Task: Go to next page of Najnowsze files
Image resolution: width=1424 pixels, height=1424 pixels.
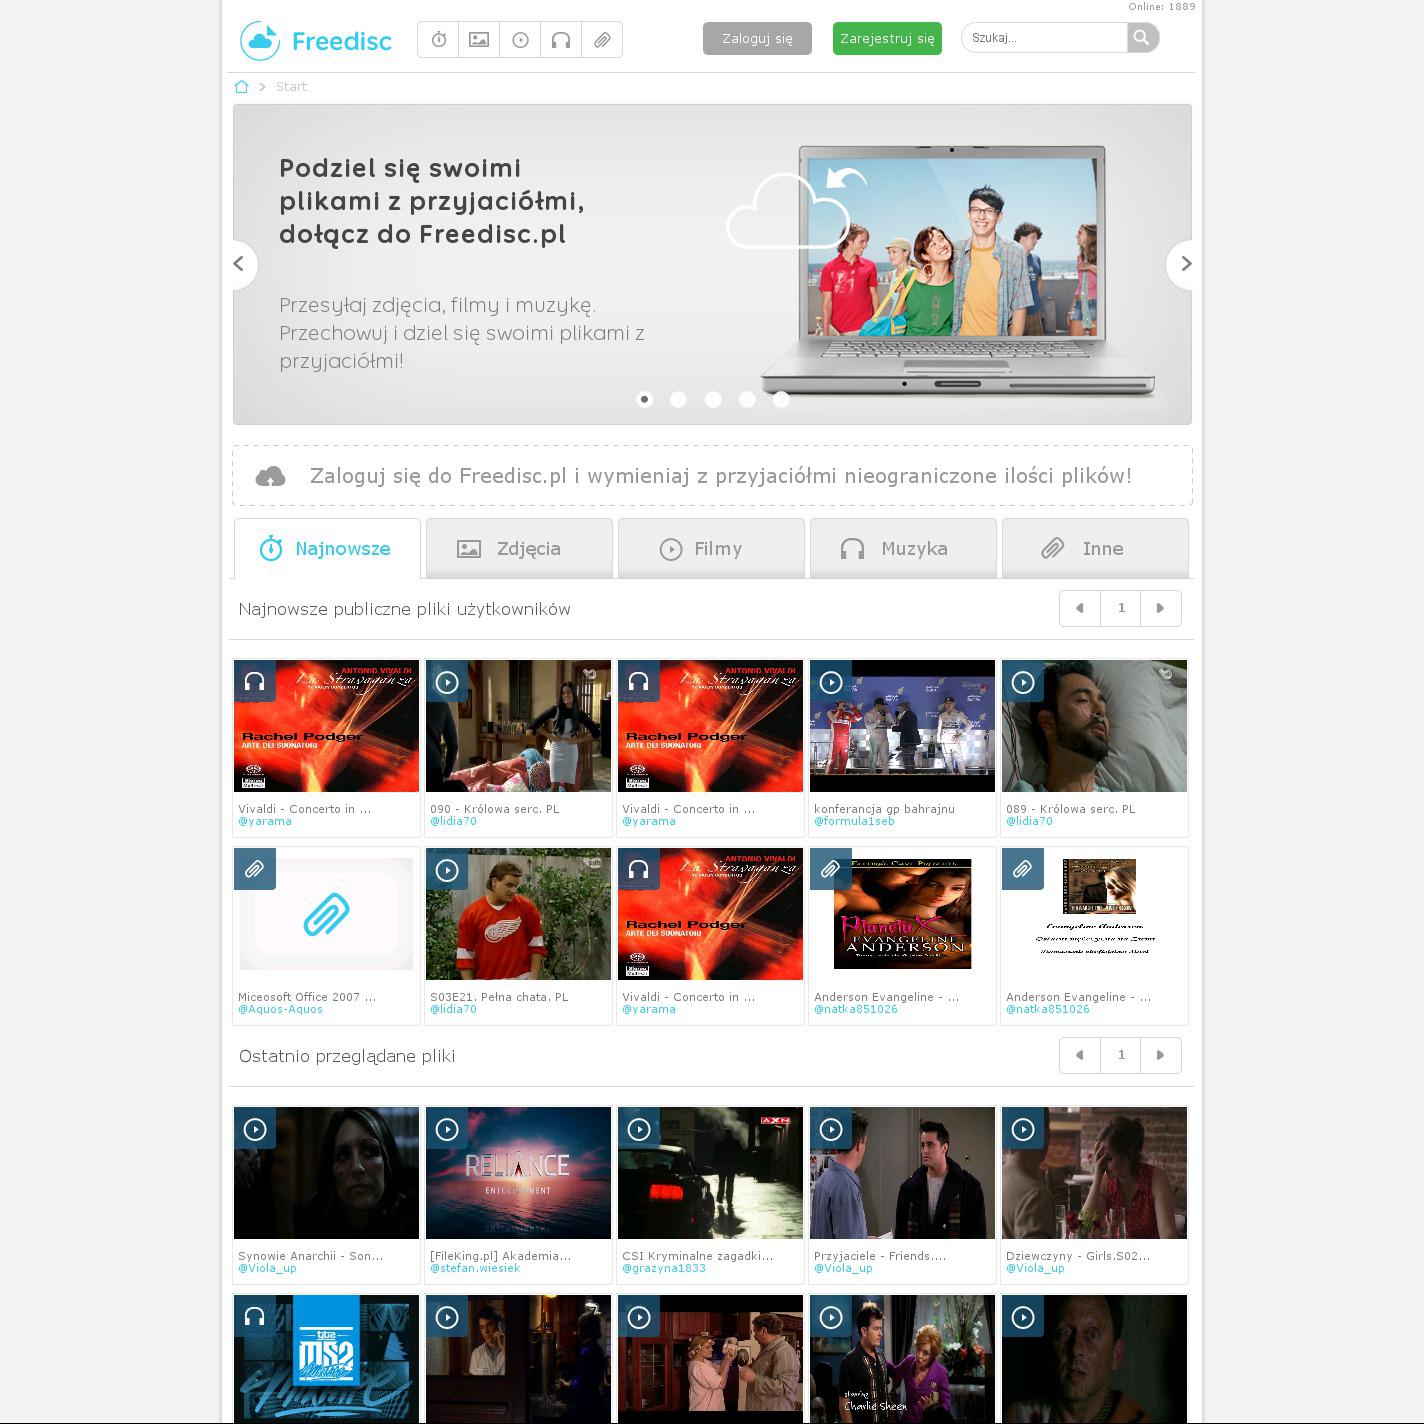Action: (1160, 608)
